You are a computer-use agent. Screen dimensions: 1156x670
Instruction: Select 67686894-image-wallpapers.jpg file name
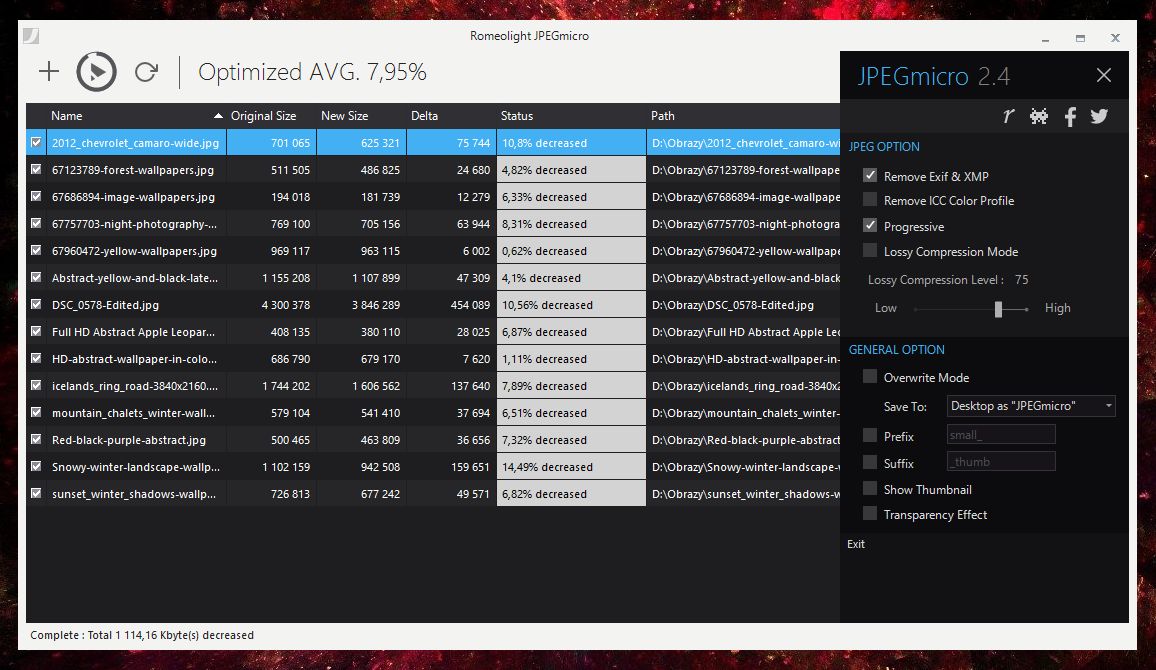[x=133, y=197]
